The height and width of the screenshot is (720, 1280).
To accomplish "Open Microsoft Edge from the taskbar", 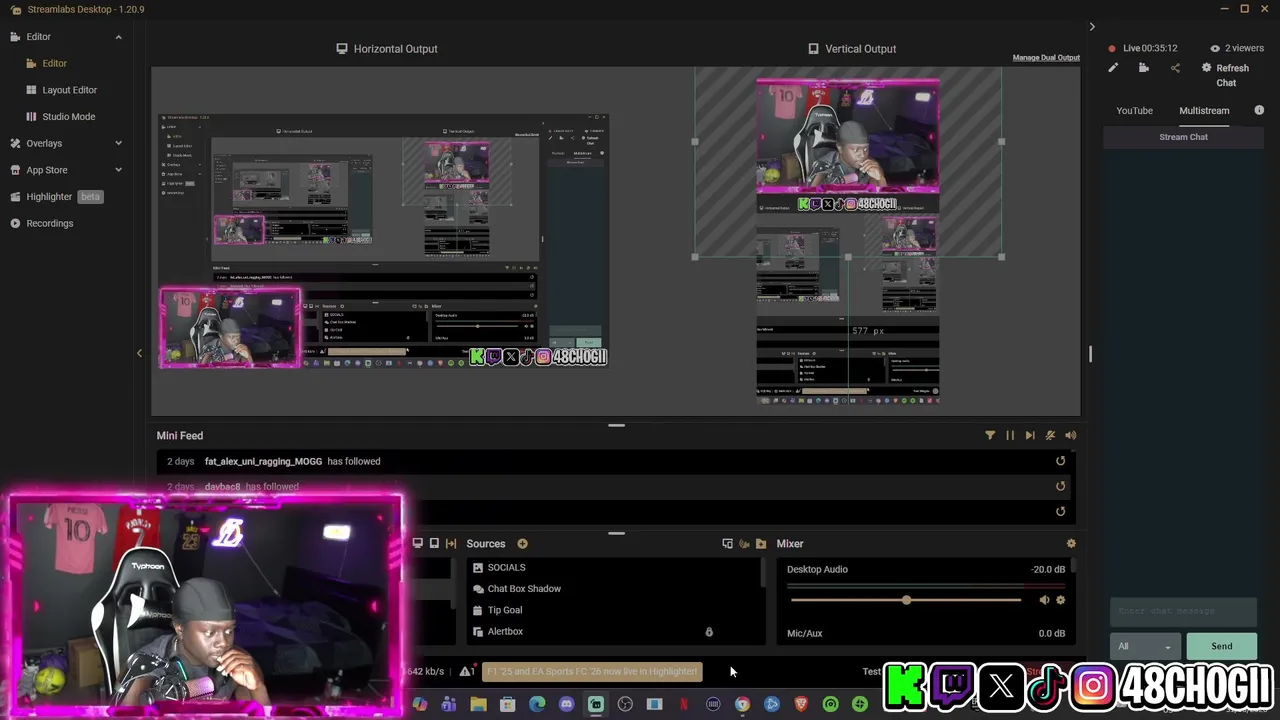I will point(537,705).
